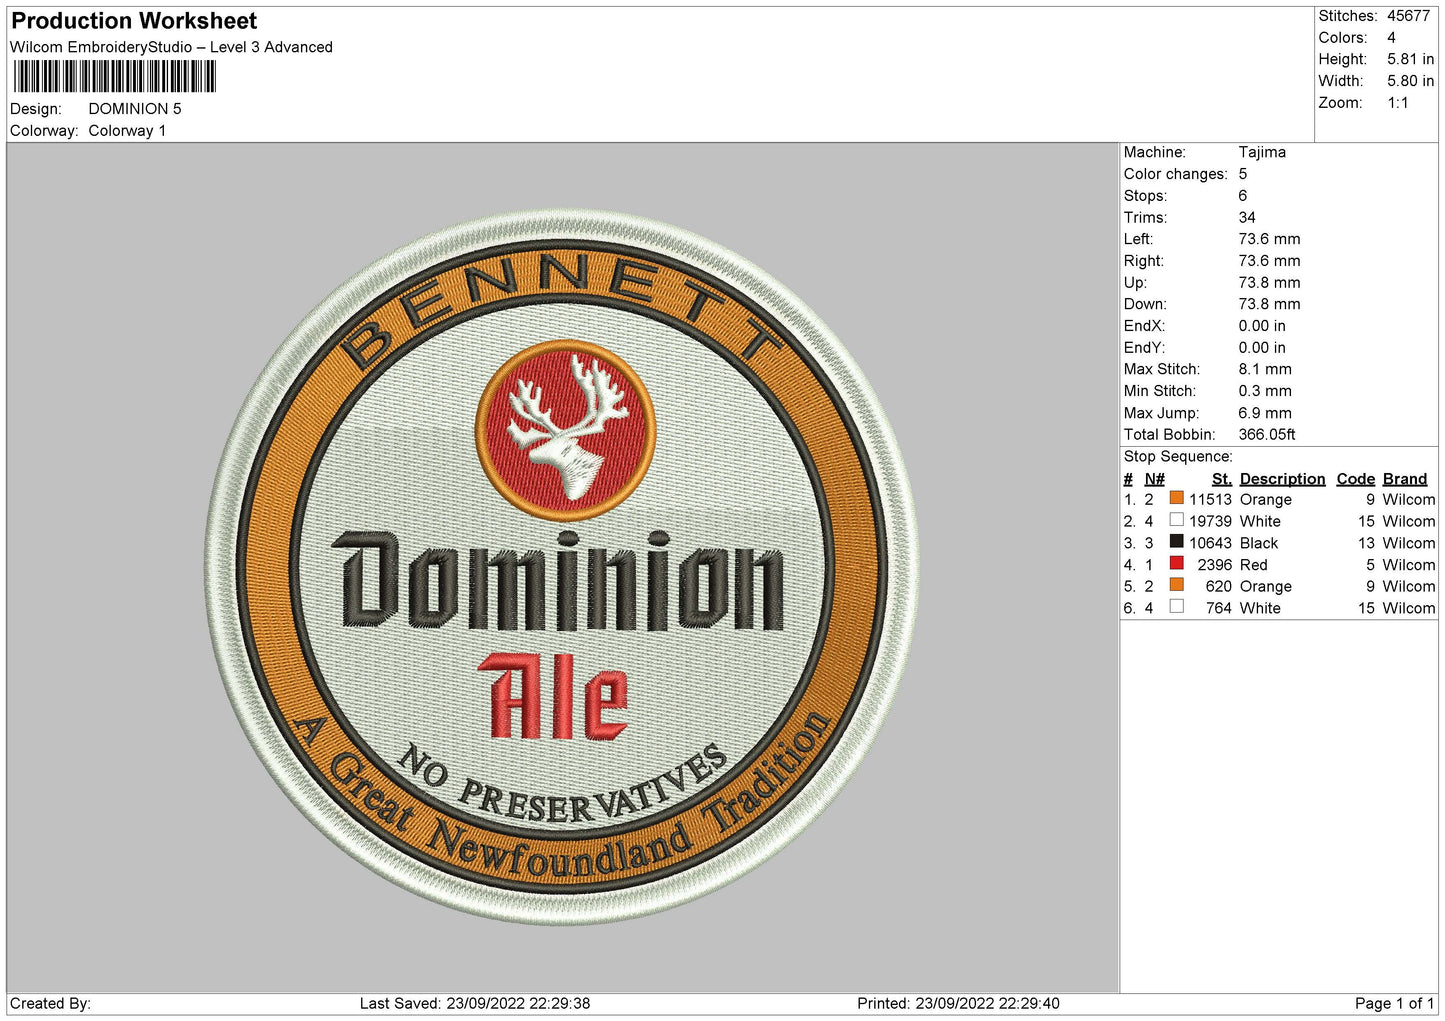Click the orange swatch in stop row 5
Screen dimensions: 1445x1021
[x=1176, y=585]
